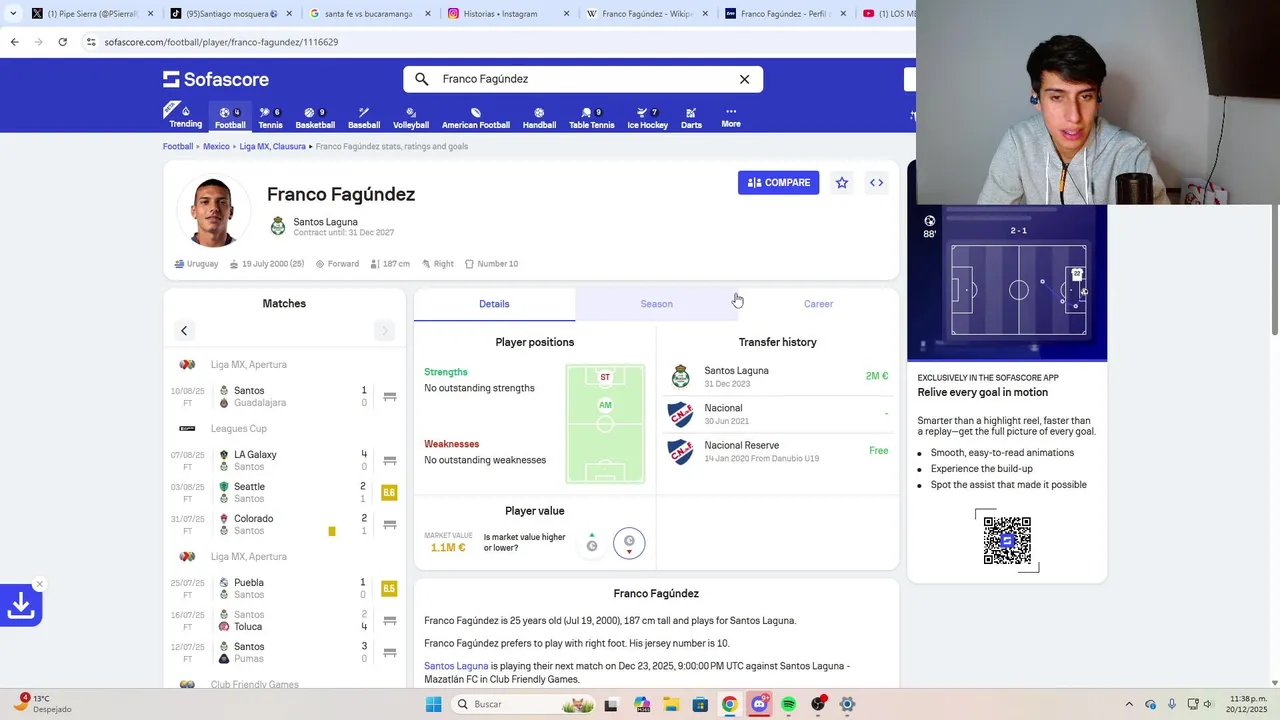Select the Ice Hockey icon
The height and width of the screenshot is (720, 1280).
(647, 117)
